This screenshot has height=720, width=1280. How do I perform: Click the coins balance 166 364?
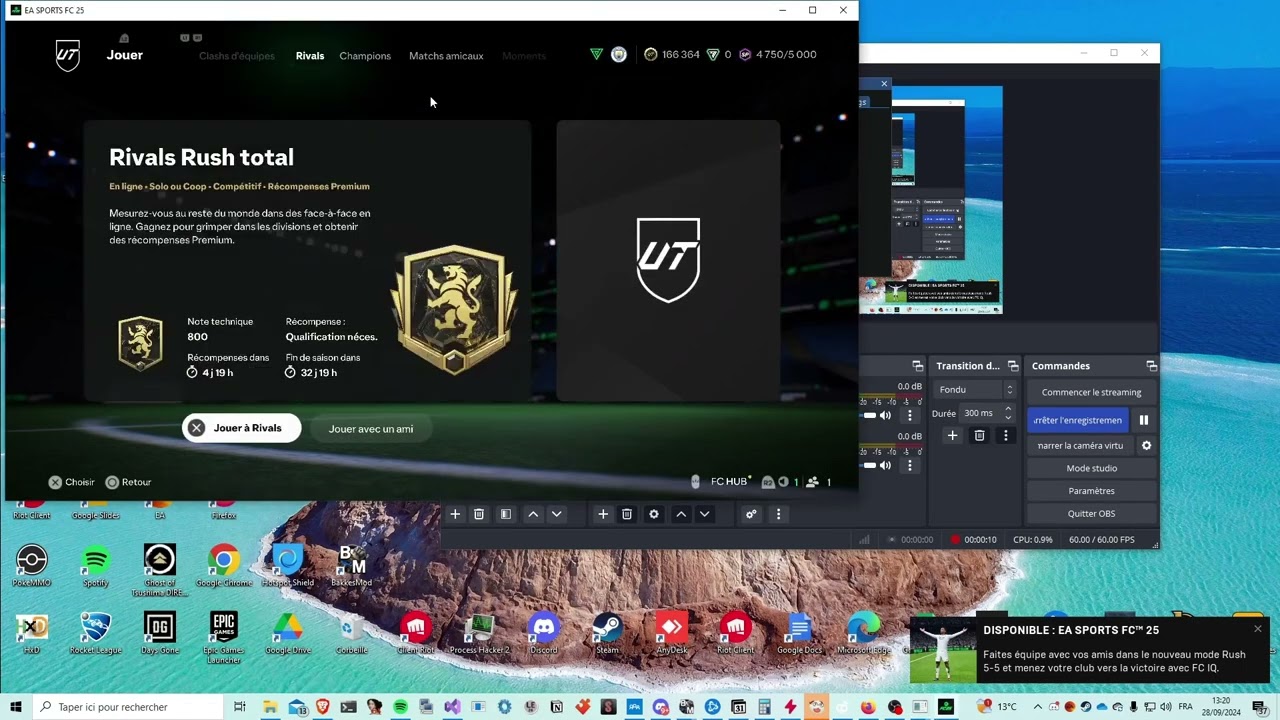[x=672, y=55]
